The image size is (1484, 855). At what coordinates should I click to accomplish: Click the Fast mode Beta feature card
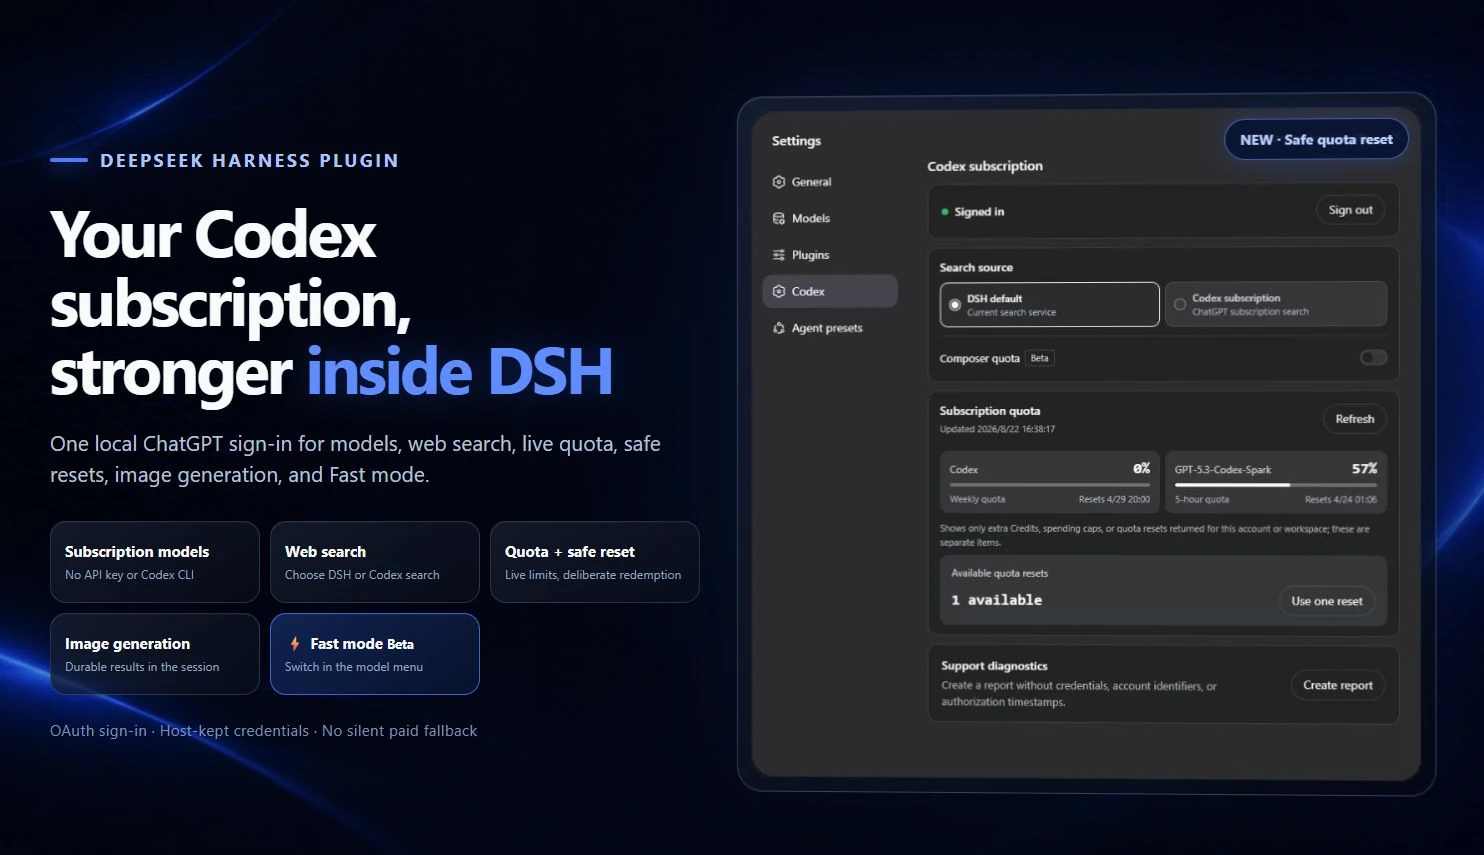point(375,654)
